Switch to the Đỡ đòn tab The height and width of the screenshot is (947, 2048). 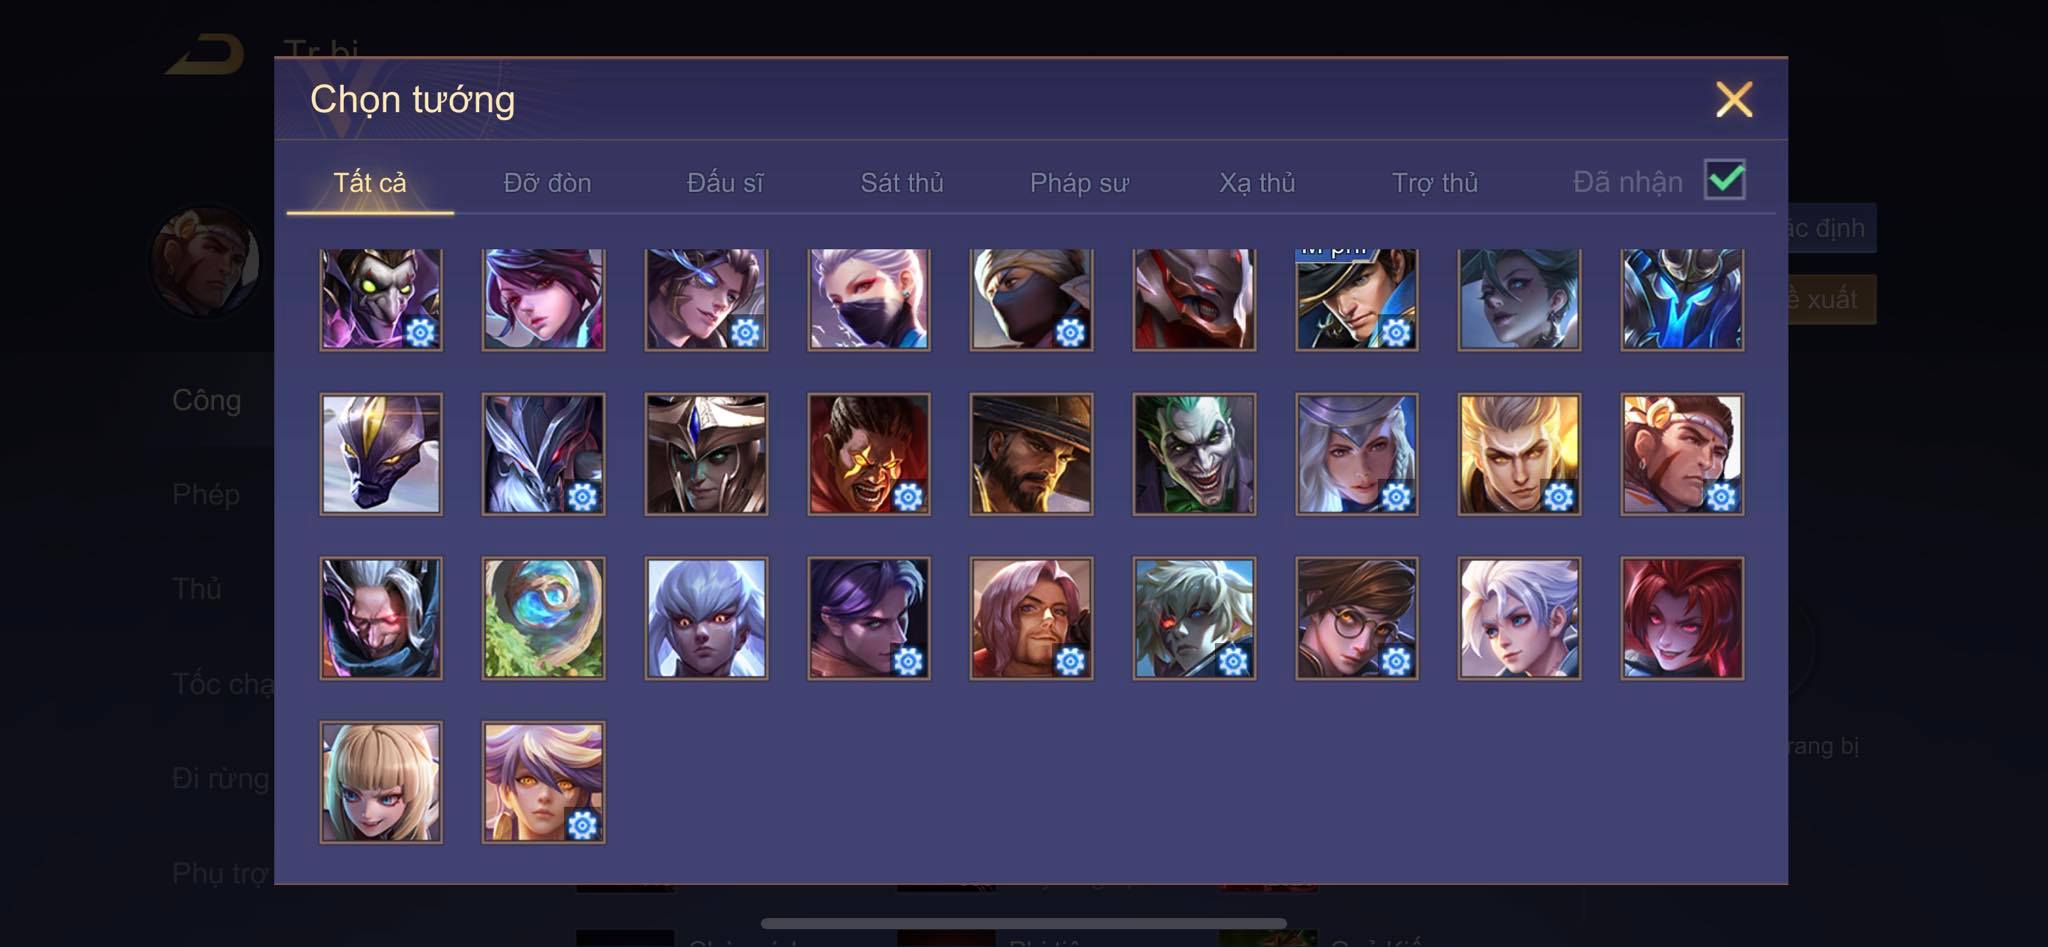pos(547,183)
